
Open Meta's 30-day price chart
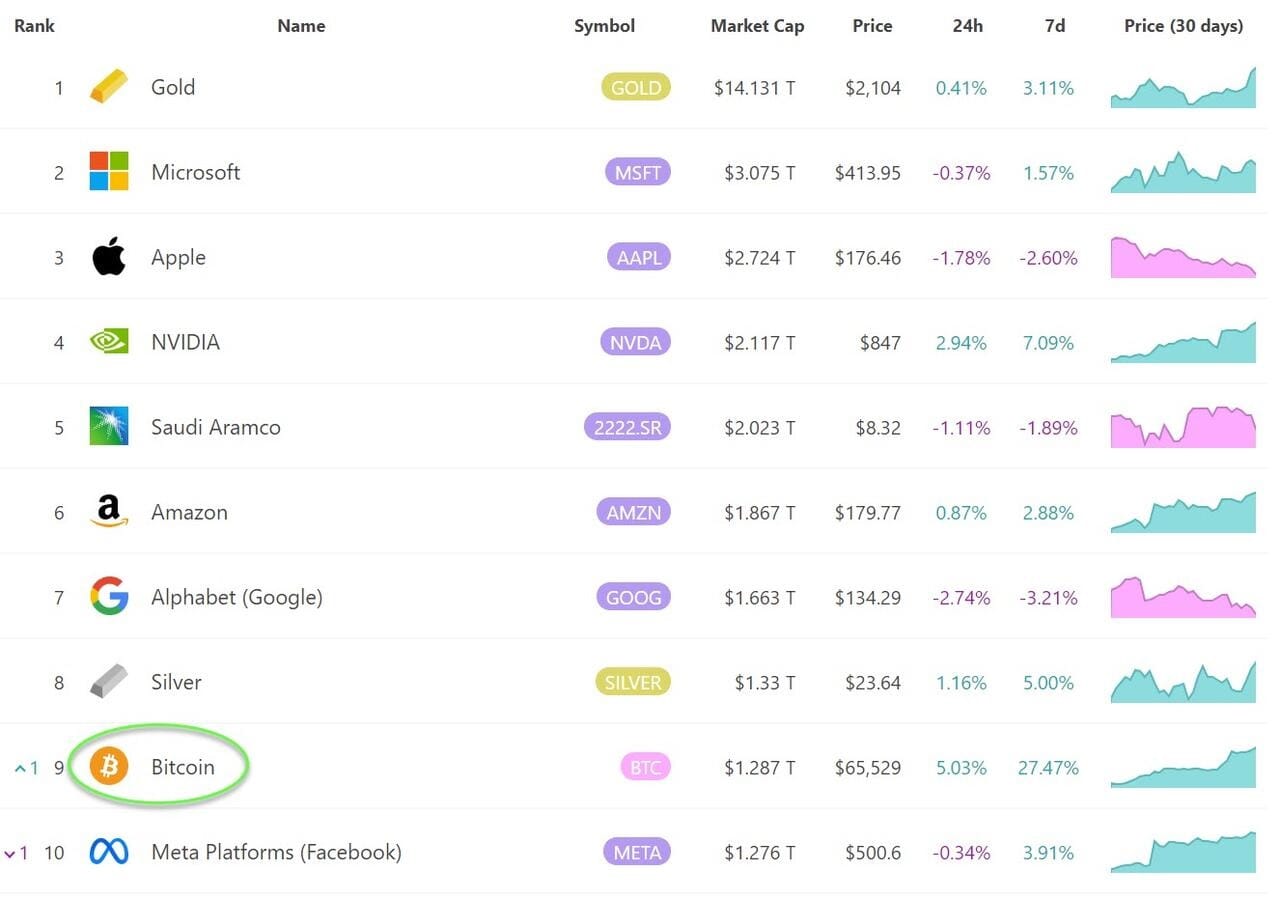tap(1183, 852)
